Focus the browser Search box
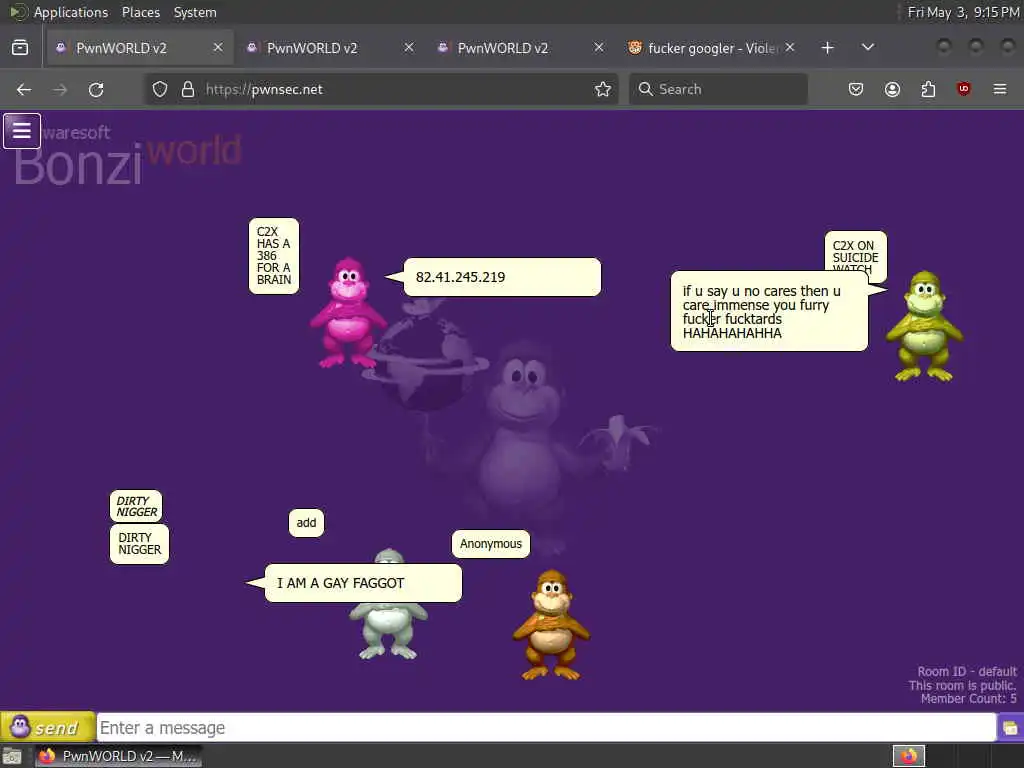The height and width of the screenshot is (768, 1024). coord(718,89)
